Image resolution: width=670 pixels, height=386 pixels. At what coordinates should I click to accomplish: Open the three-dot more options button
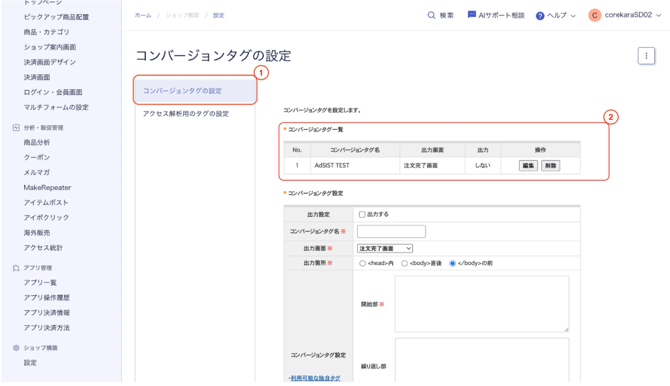646,56
